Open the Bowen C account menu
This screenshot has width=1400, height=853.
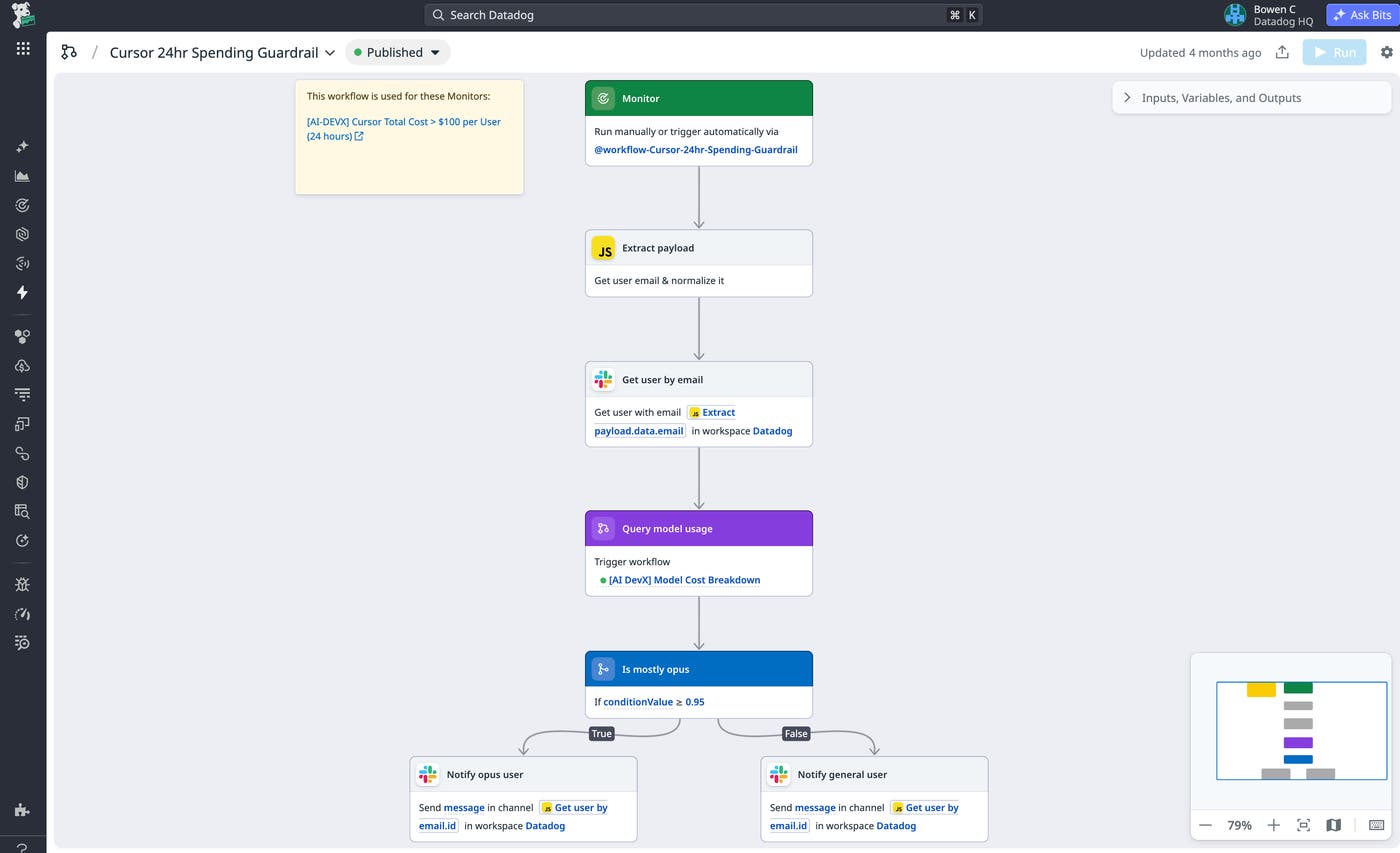(1269, 15)
